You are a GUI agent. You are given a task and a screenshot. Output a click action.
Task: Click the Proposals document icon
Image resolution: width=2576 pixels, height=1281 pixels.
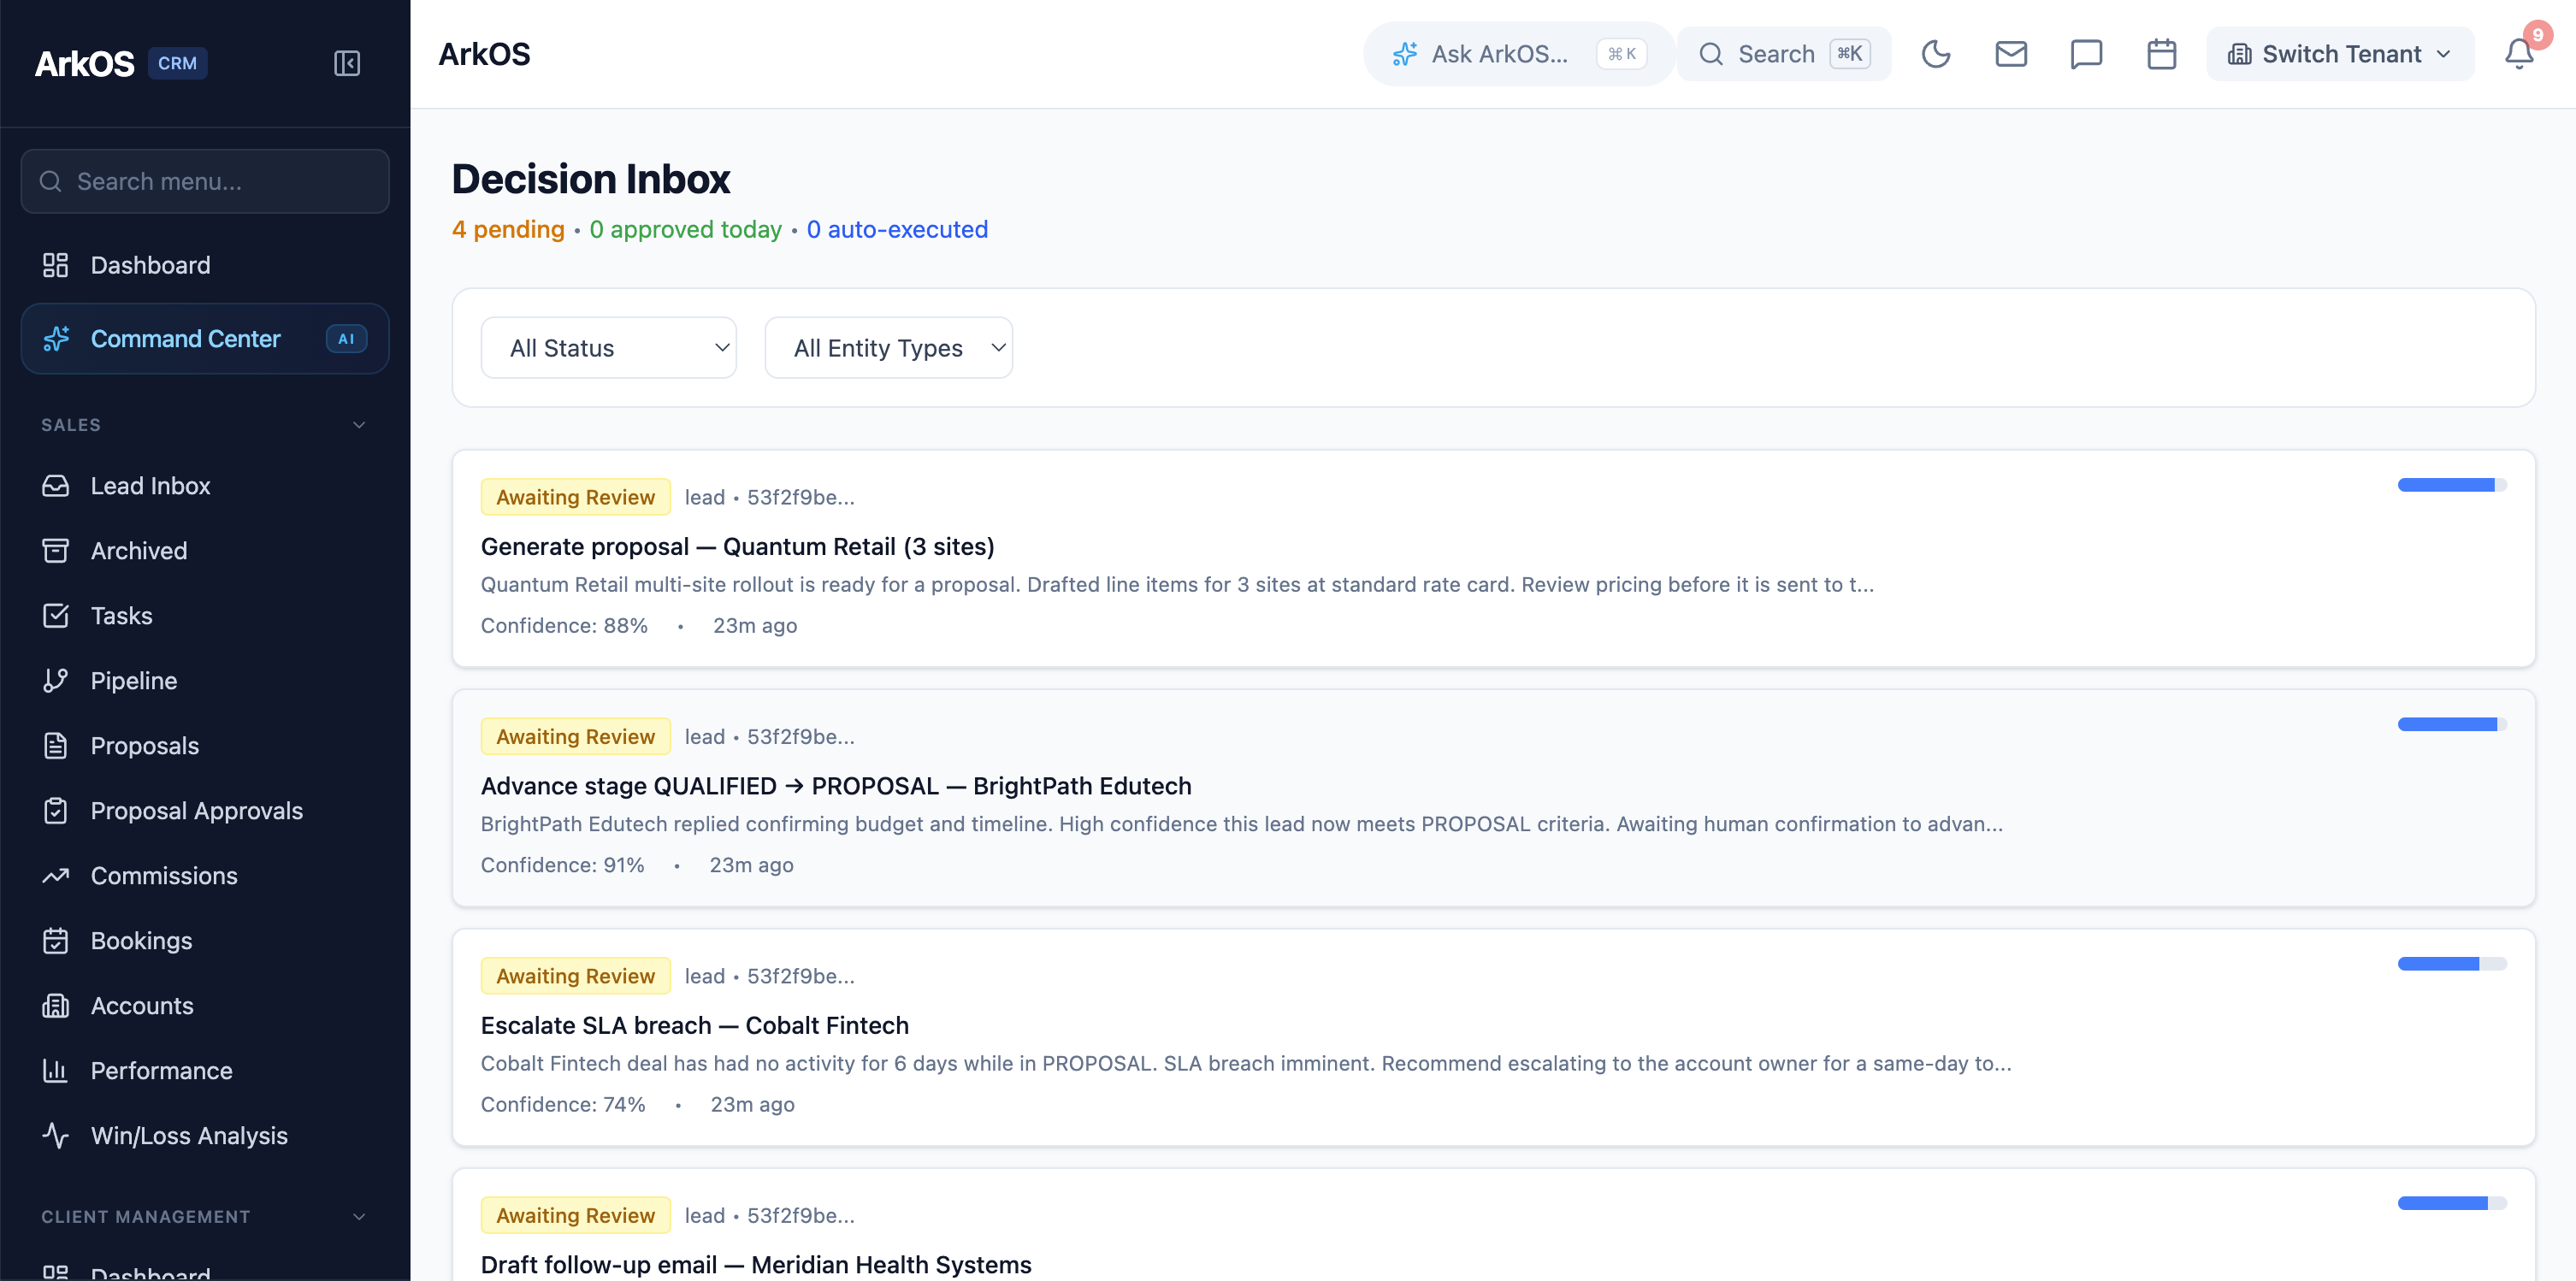coord(55,746)
